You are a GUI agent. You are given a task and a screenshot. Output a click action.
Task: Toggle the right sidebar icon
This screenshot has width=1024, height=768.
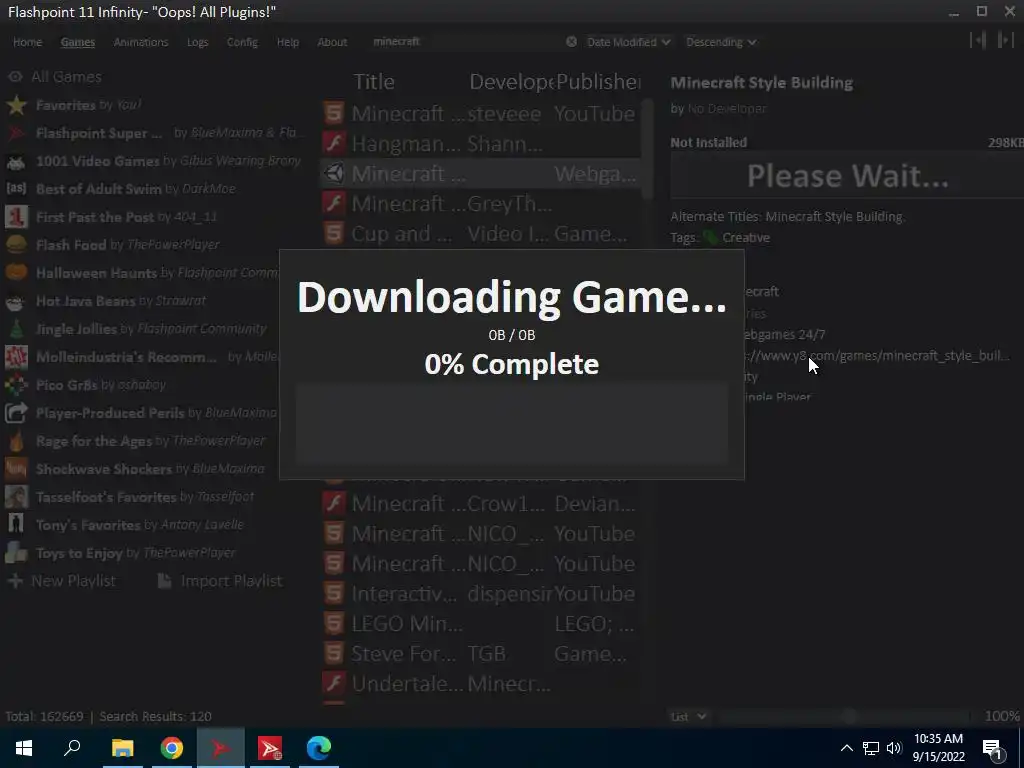1005,40
